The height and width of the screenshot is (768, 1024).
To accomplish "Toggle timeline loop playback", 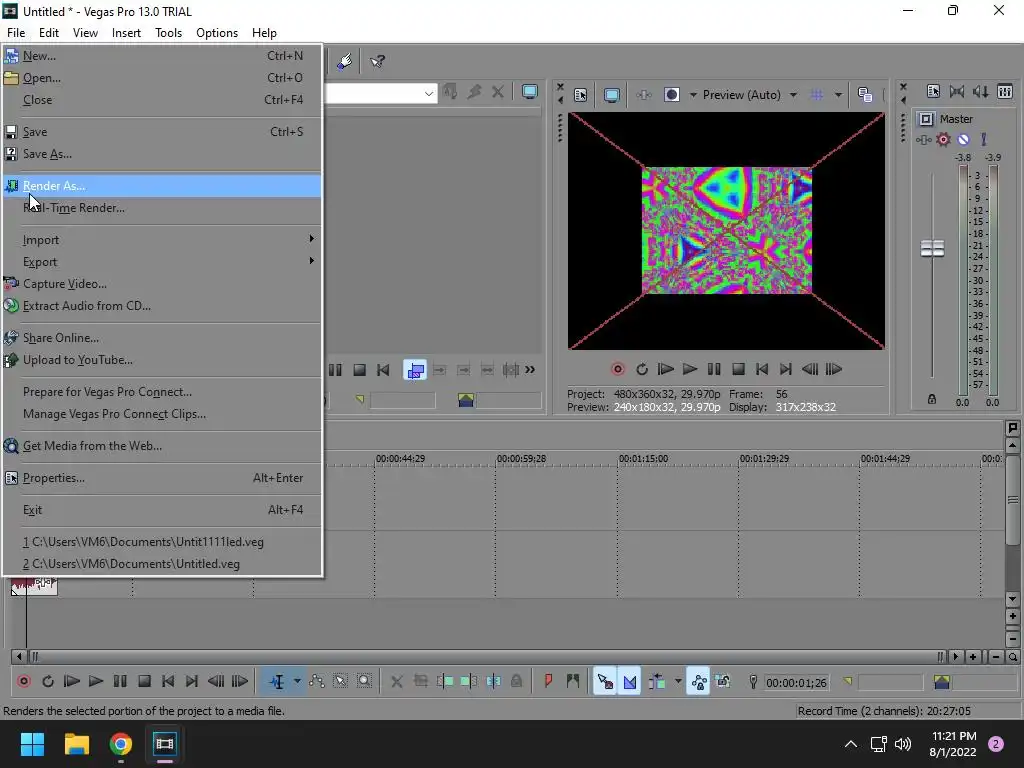I will tap(48, 682).
